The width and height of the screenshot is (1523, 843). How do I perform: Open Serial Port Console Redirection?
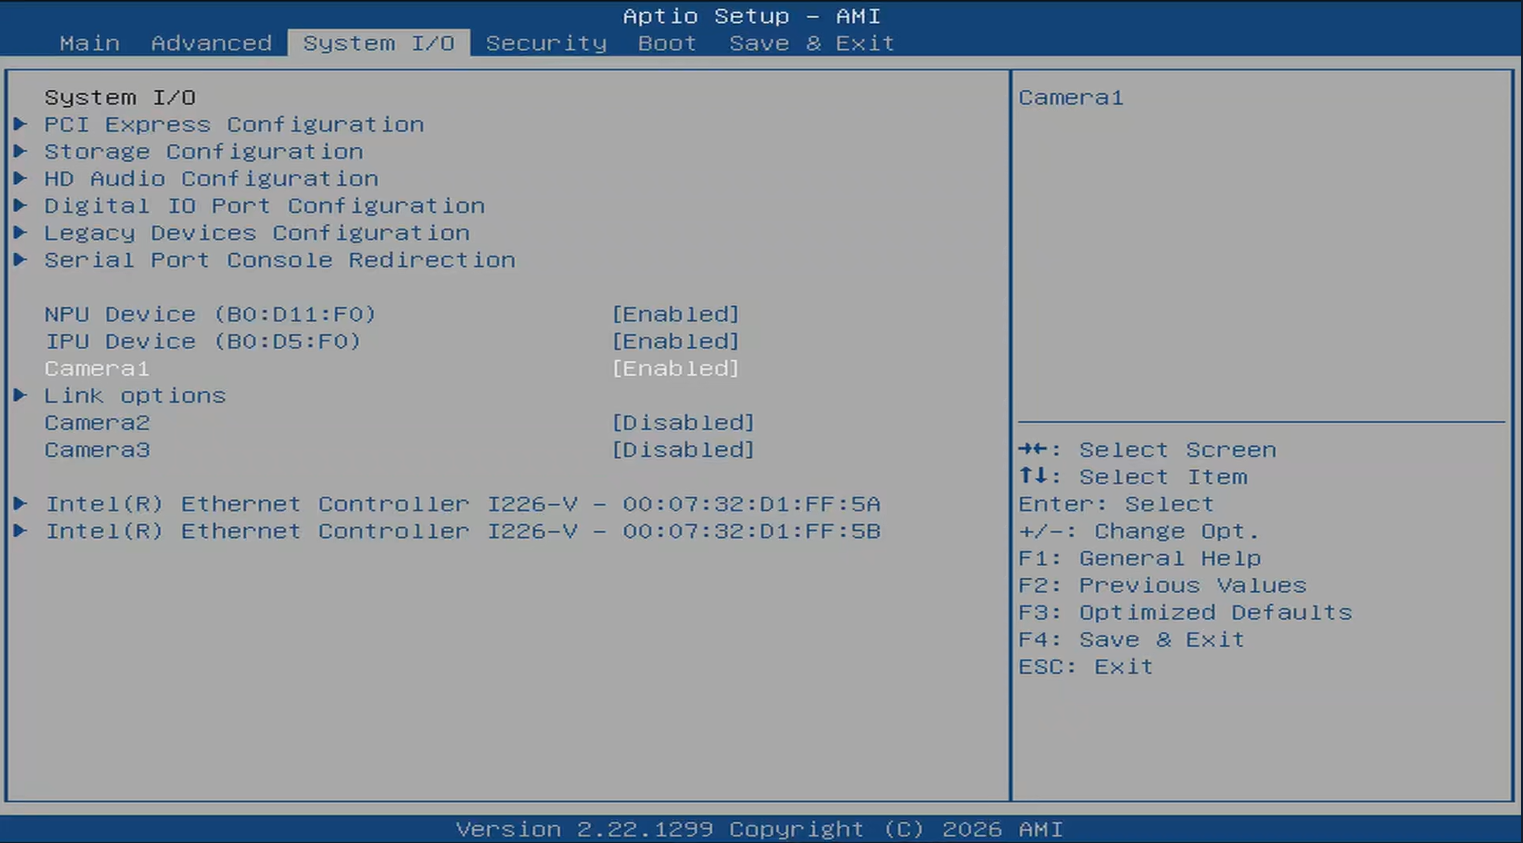[280, 259]
